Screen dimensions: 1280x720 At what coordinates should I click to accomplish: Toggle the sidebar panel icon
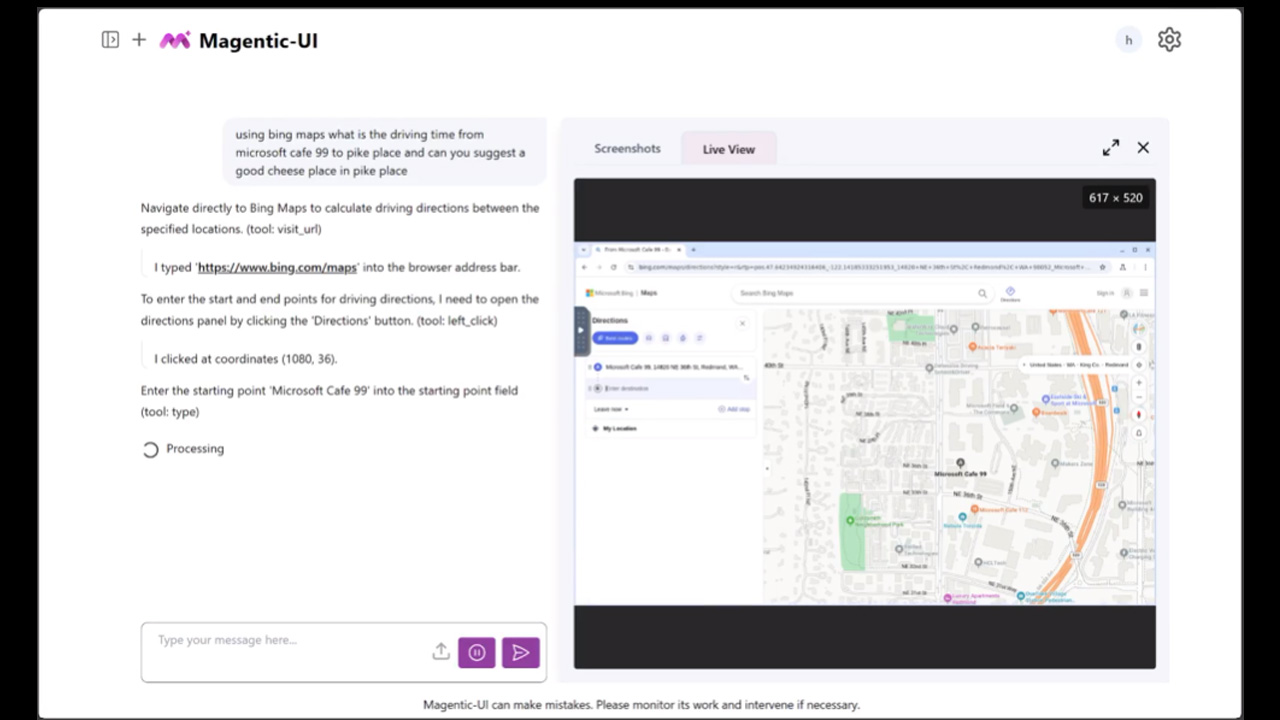110,40
